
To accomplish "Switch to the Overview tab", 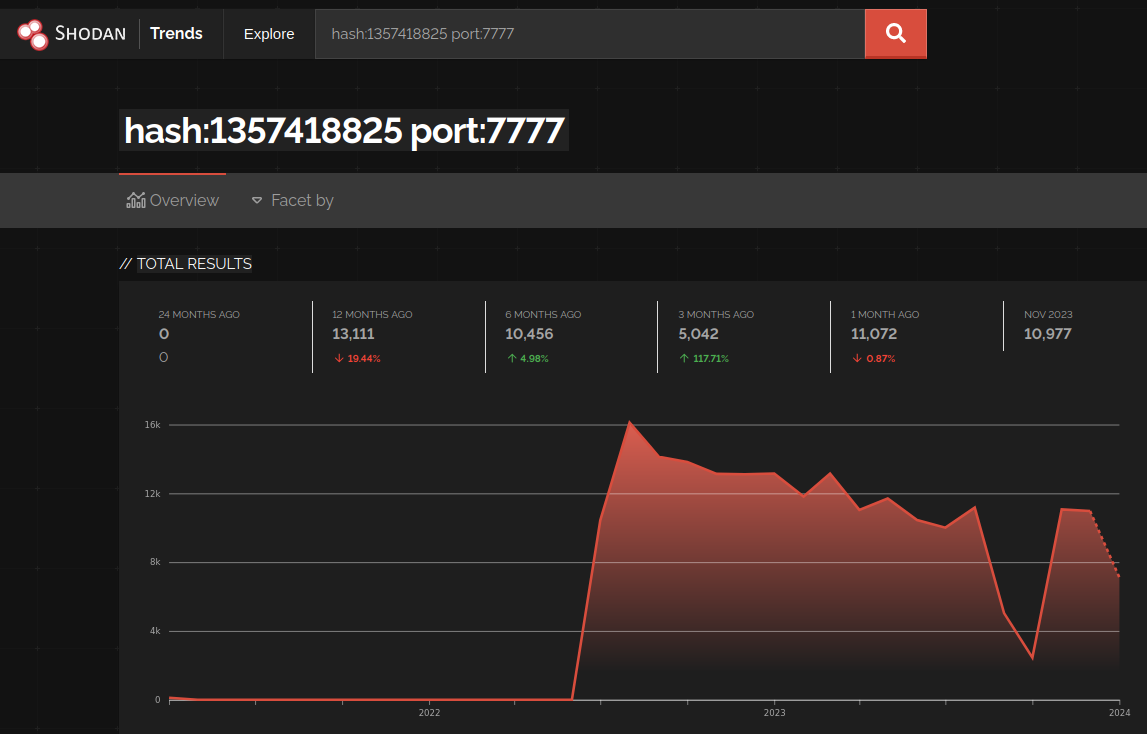I will click(x=183, y=200).
